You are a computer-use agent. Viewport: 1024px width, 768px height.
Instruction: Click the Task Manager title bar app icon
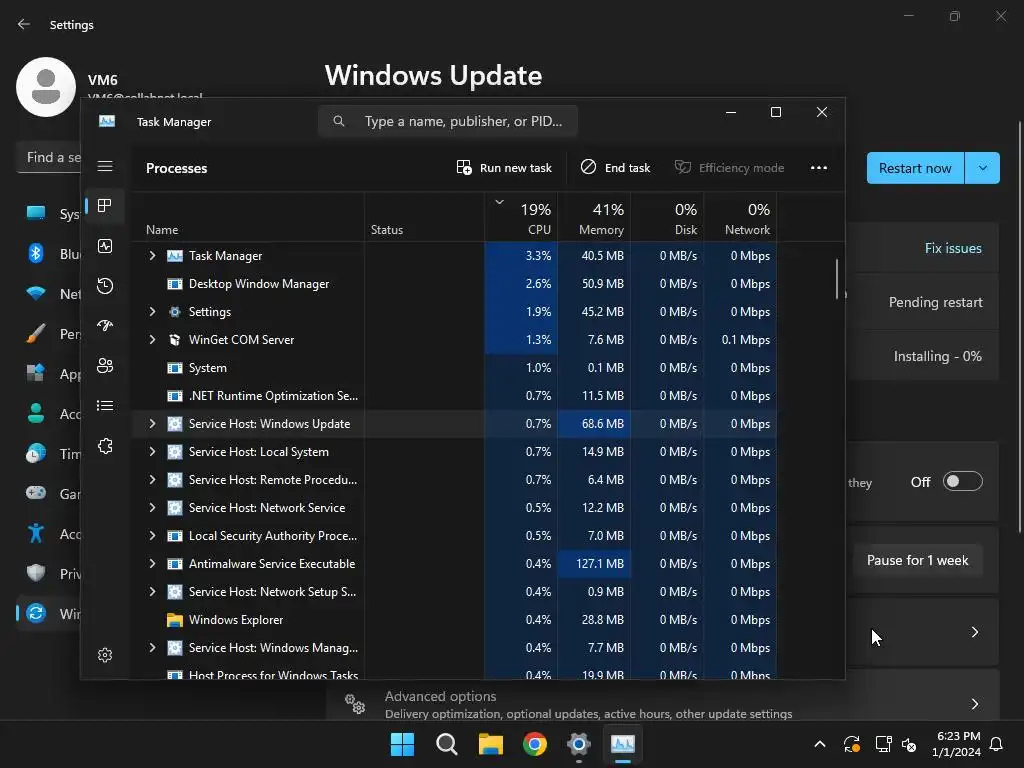(106, 121)
